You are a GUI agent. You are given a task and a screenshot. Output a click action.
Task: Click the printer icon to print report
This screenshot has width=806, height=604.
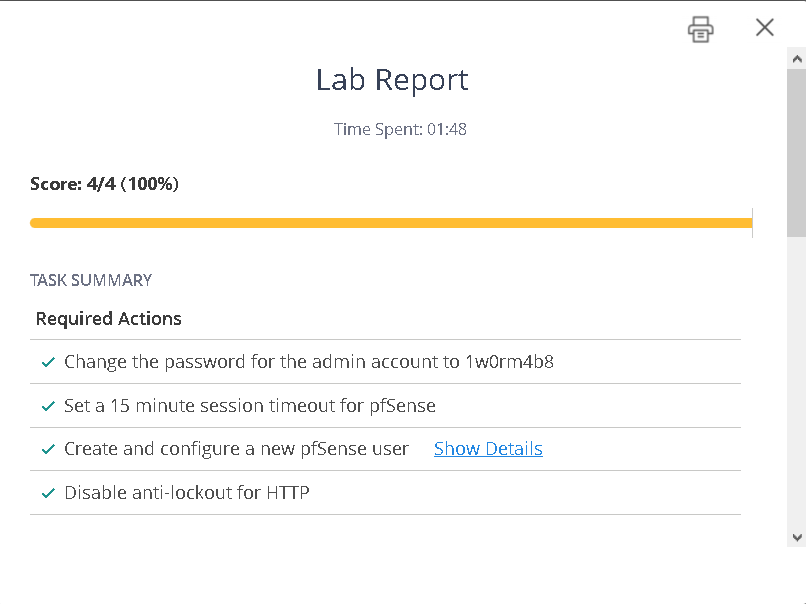tap(701, 29)
